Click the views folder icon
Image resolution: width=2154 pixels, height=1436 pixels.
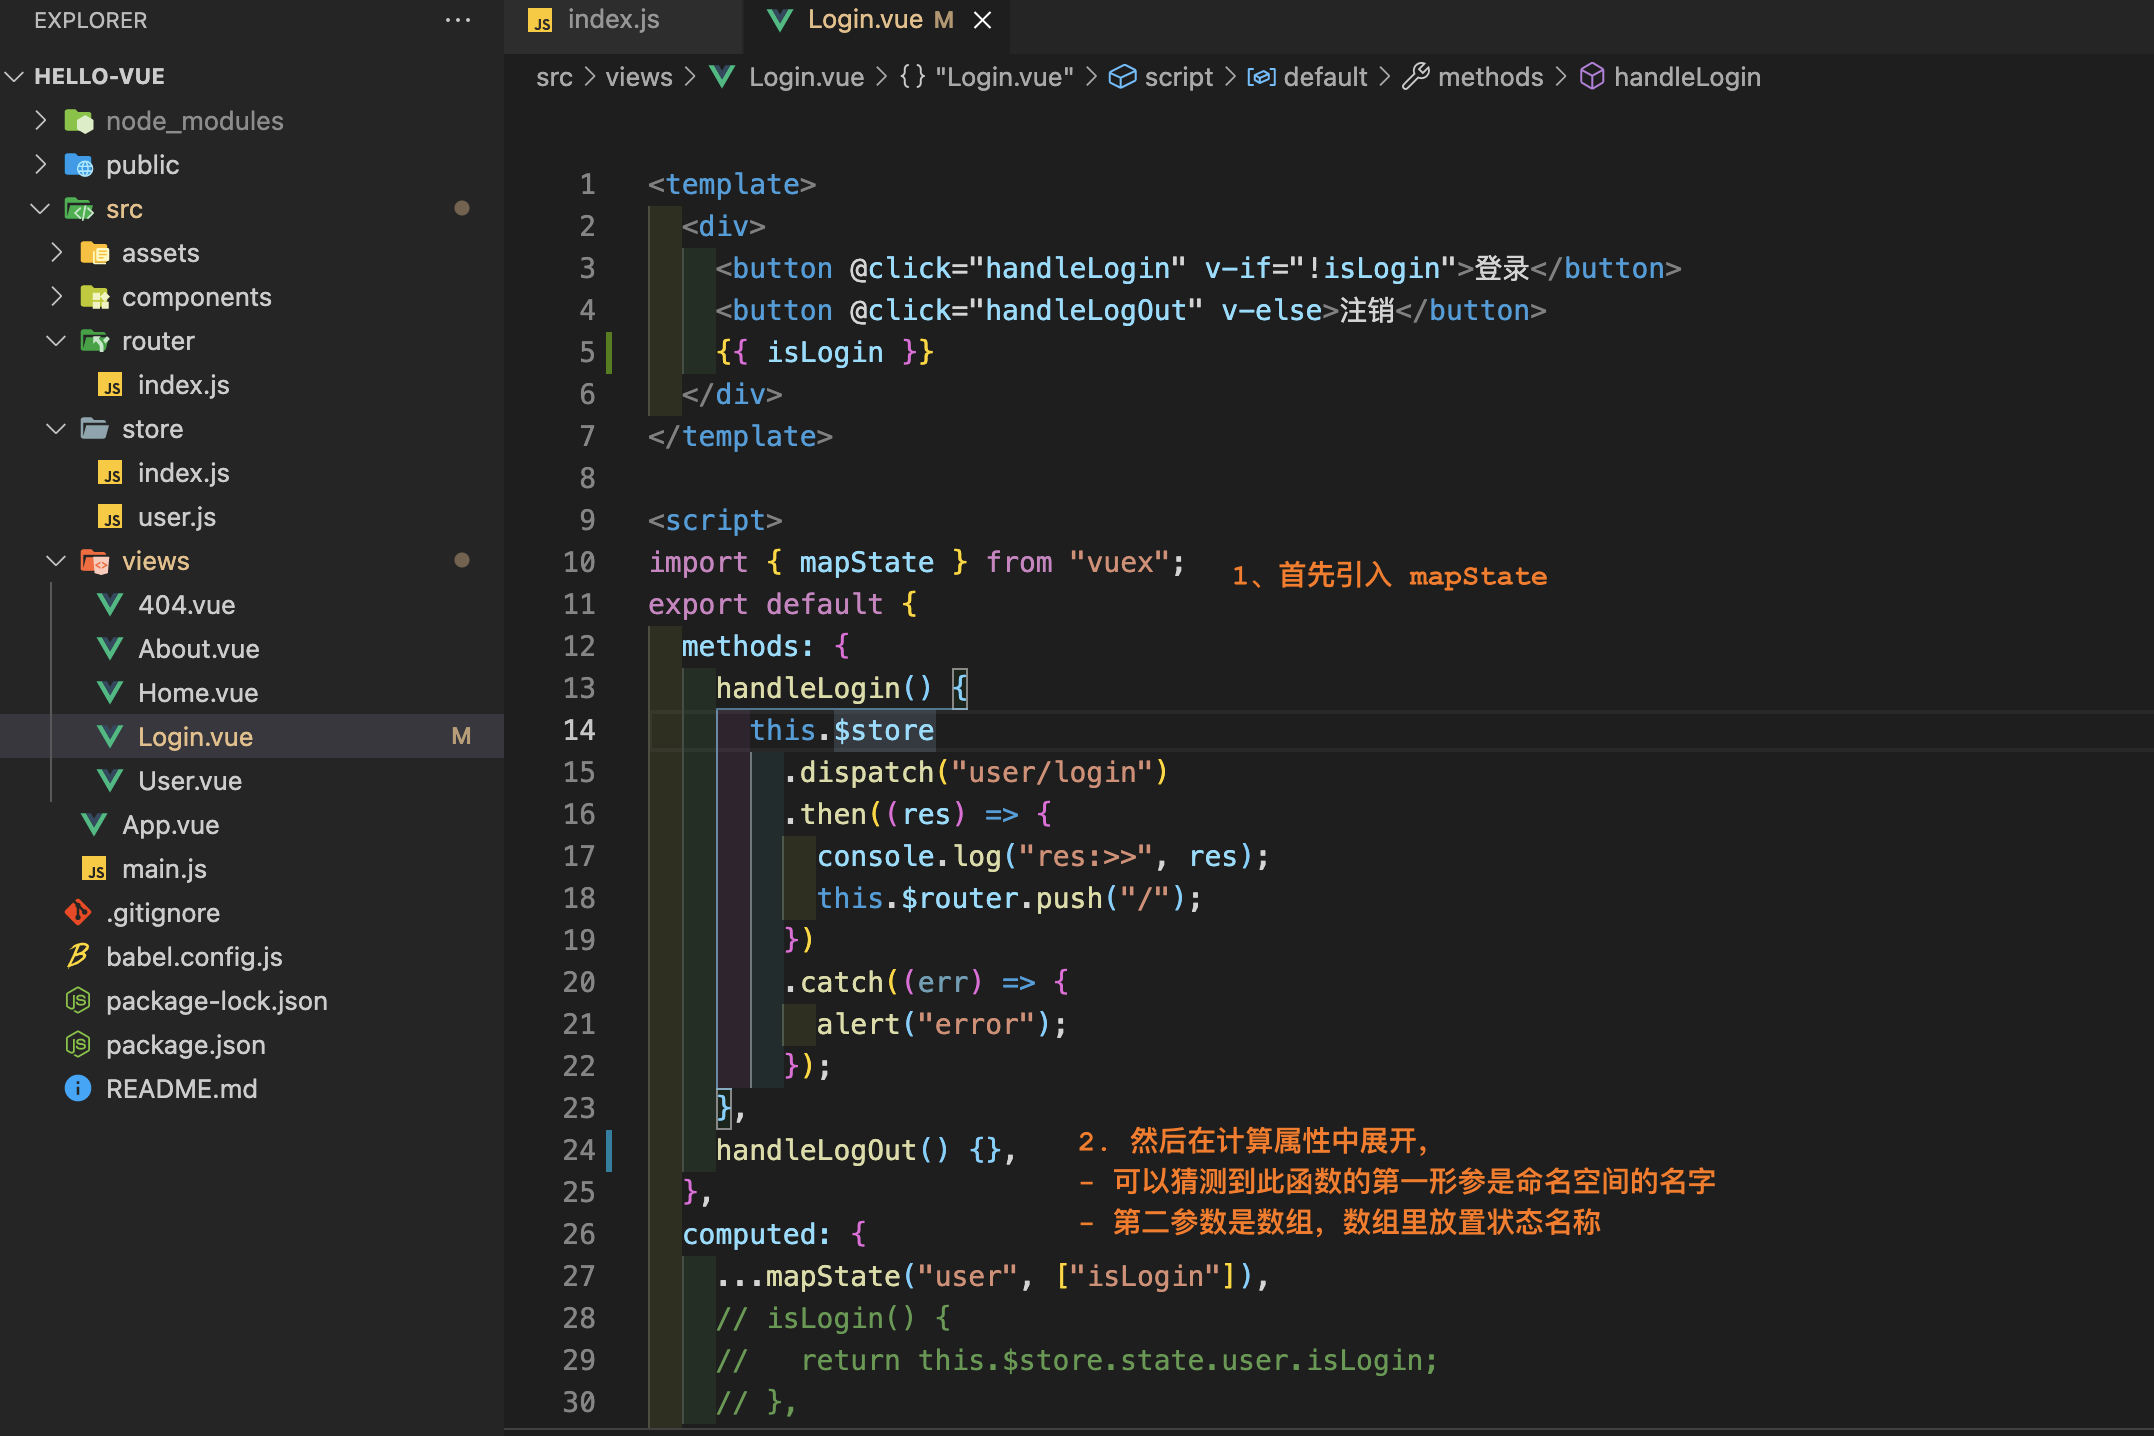tap(95, 561)
